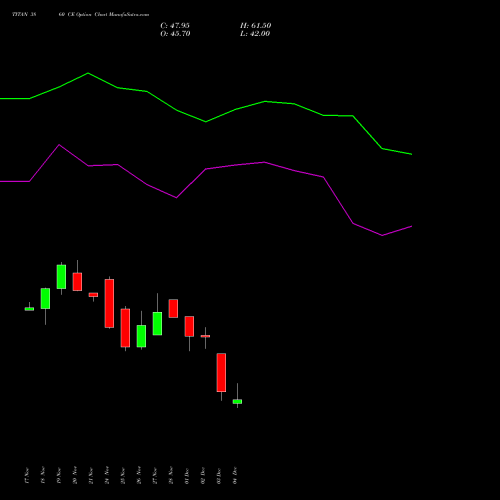This screenshot has height=500, width=500.
Task: Click the 02 Dec date label
Action: 203,476
